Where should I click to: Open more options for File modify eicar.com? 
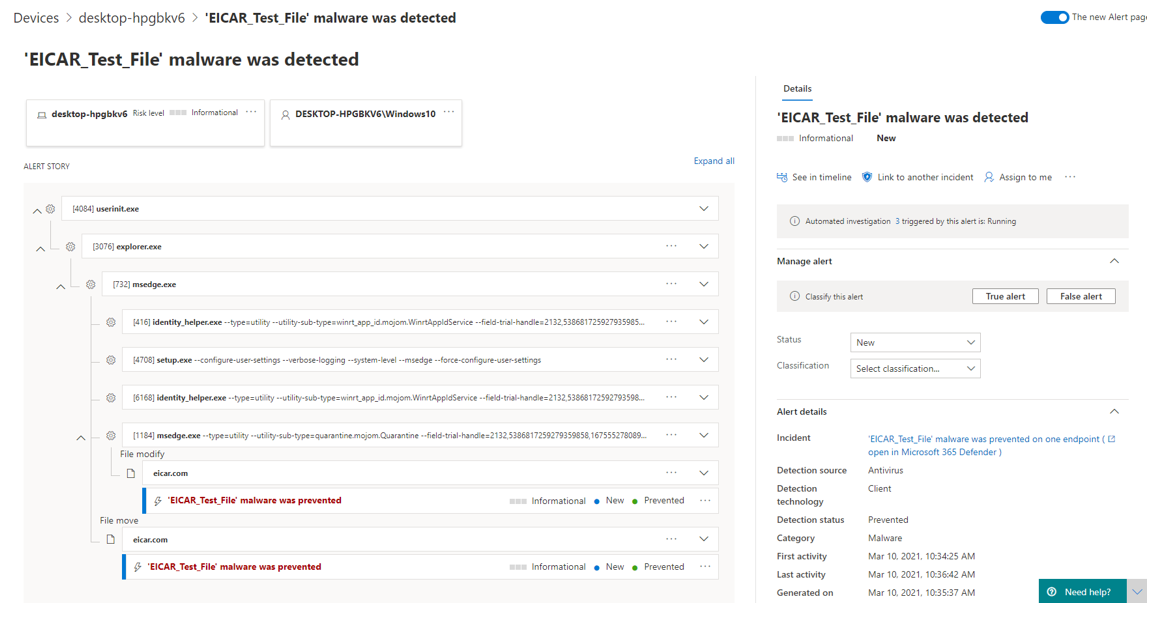tap(671, 473)
